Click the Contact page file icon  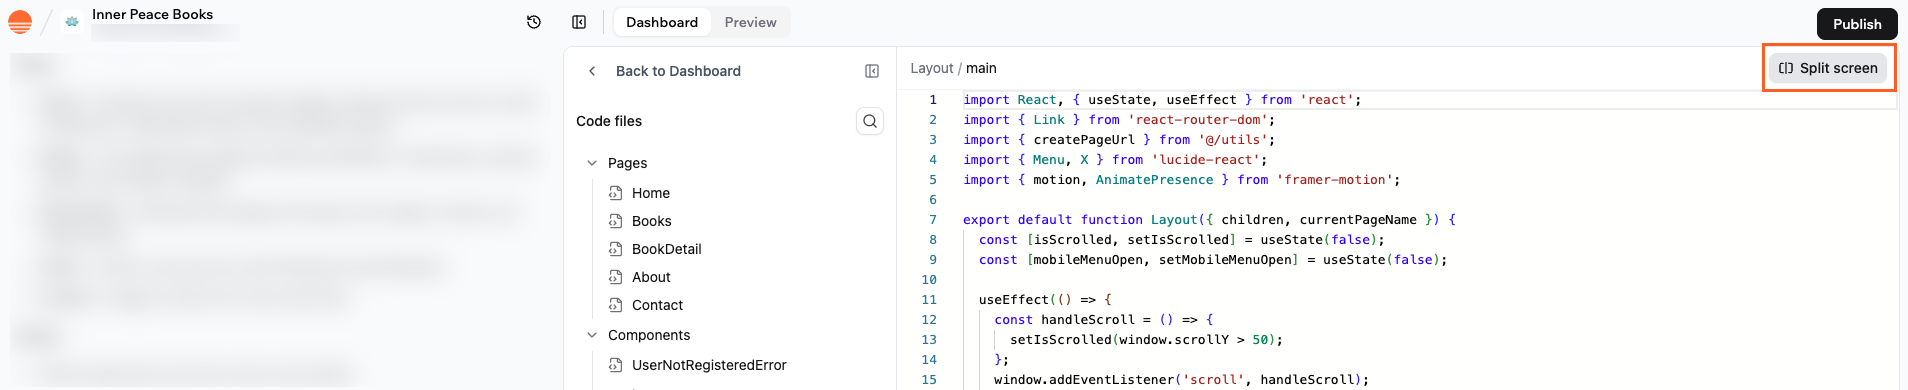[616, 305]
